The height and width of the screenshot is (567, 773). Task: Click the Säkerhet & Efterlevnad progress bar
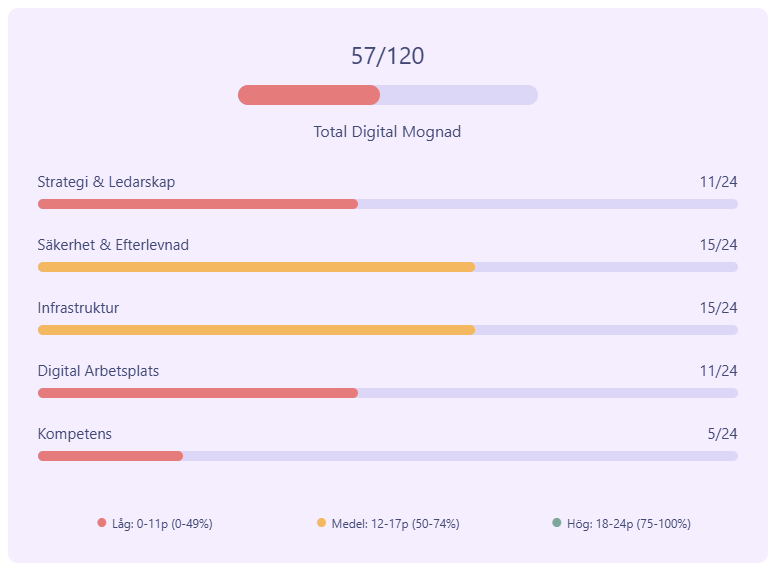tap(387, 267)
